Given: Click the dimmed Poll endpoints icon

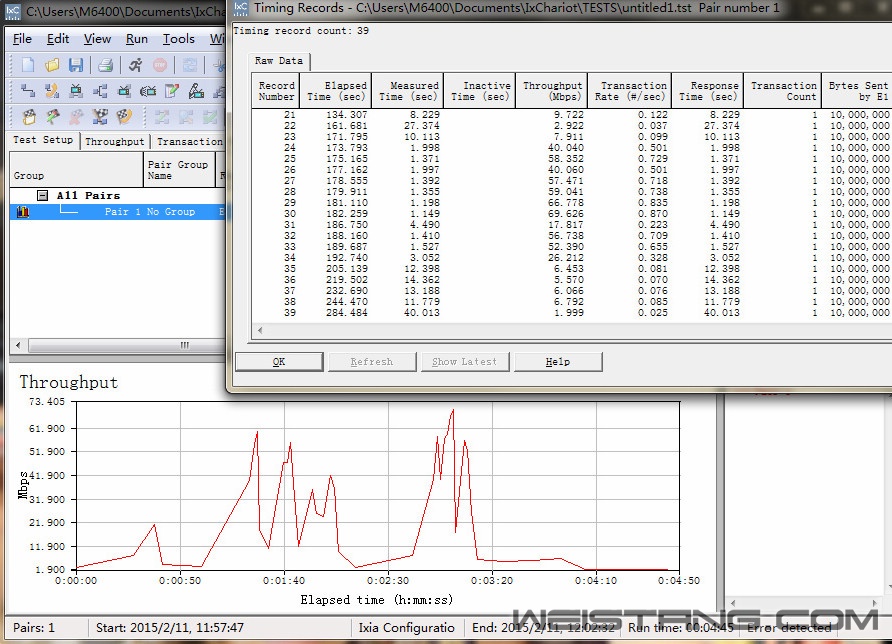Looking at the screenshot, I should tap(189, 65).
